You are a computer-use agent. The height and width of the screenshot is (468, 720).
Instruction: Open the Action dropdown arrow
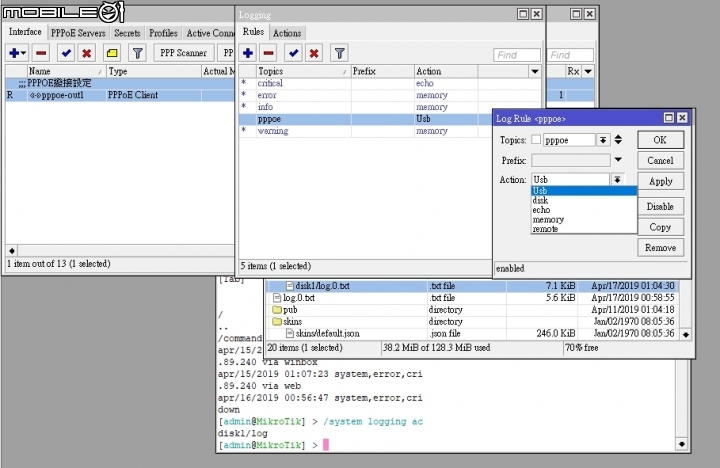(617, 180)
